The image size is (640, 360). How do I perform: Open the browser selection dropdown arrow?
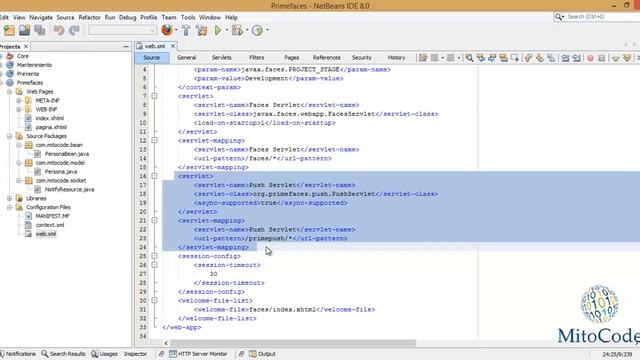(176, 30)
